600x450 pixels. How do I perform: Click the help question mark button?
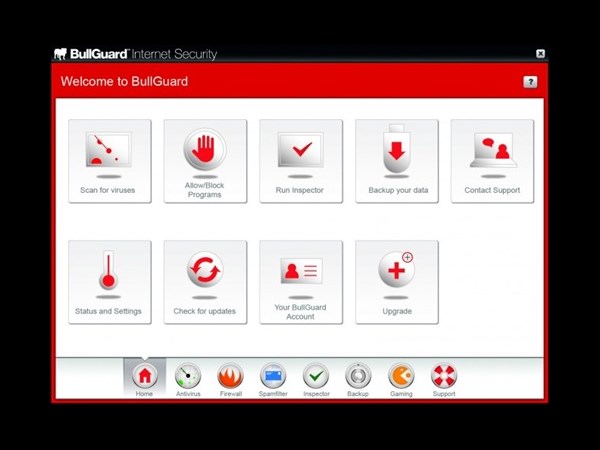530,82
